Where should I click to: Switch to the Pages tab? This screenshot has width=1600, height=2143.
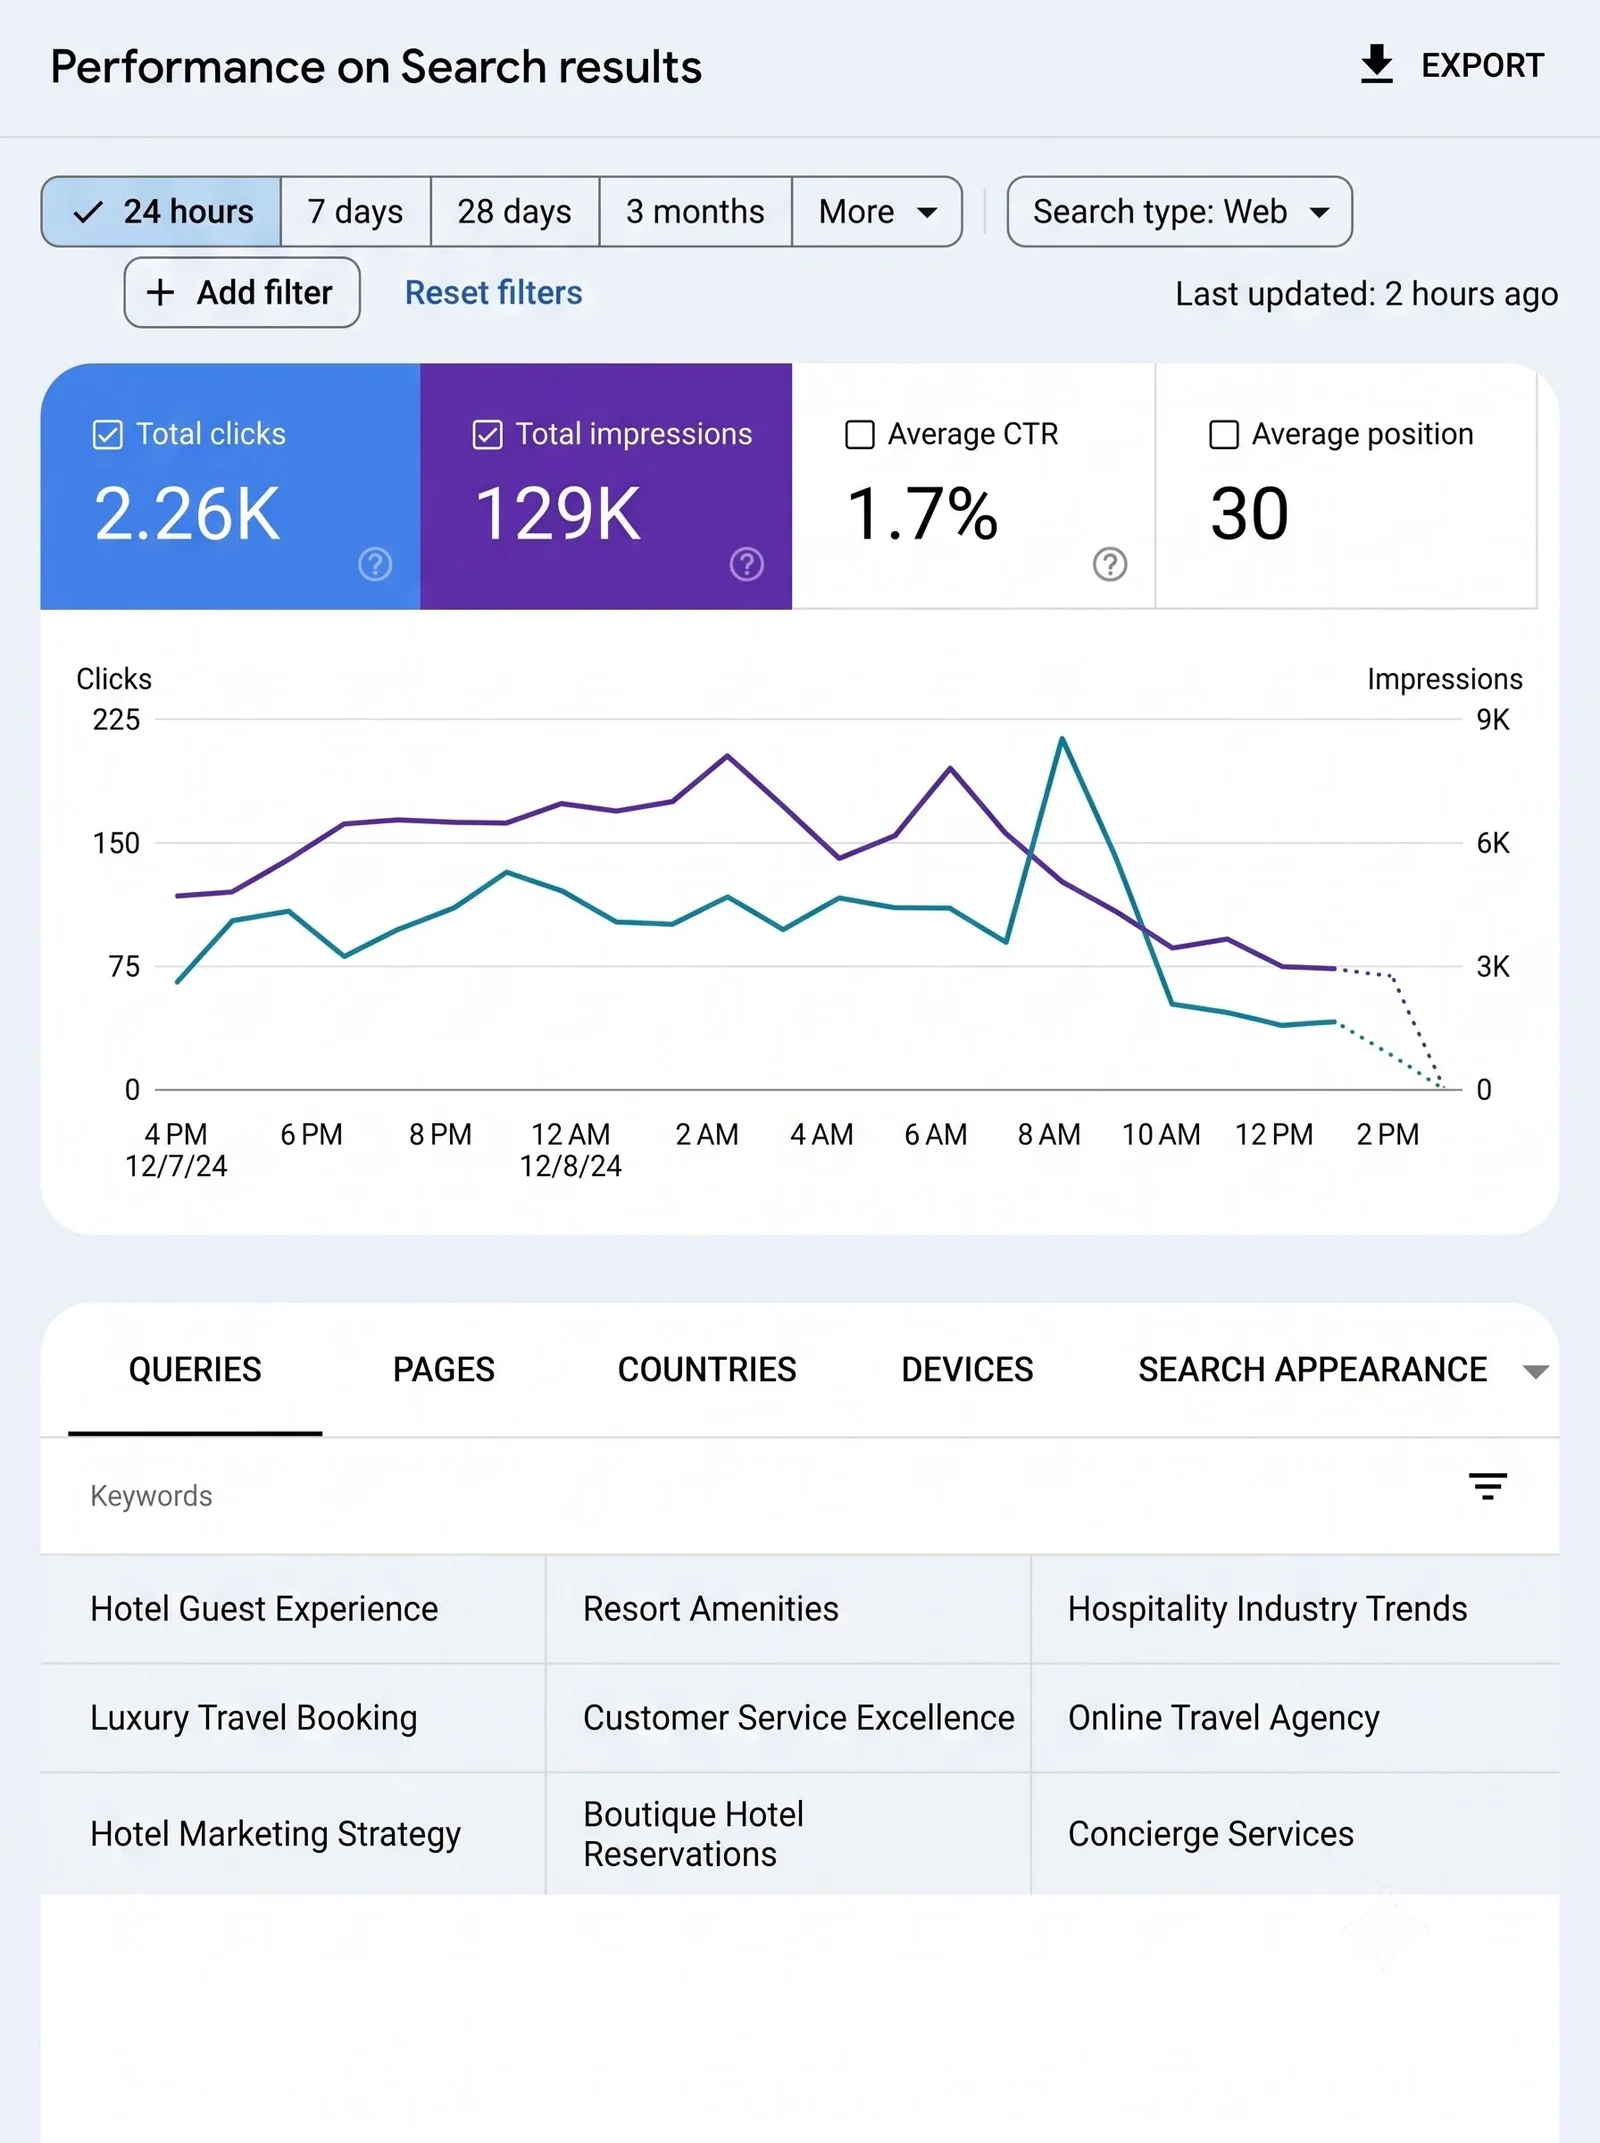tap(443, 1369)
